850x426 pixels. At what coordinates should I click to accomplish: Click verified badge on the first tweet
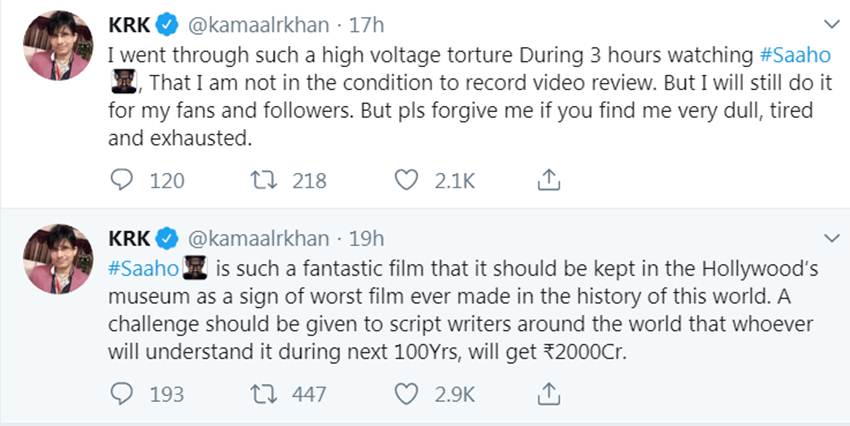(x=167, y=24)
